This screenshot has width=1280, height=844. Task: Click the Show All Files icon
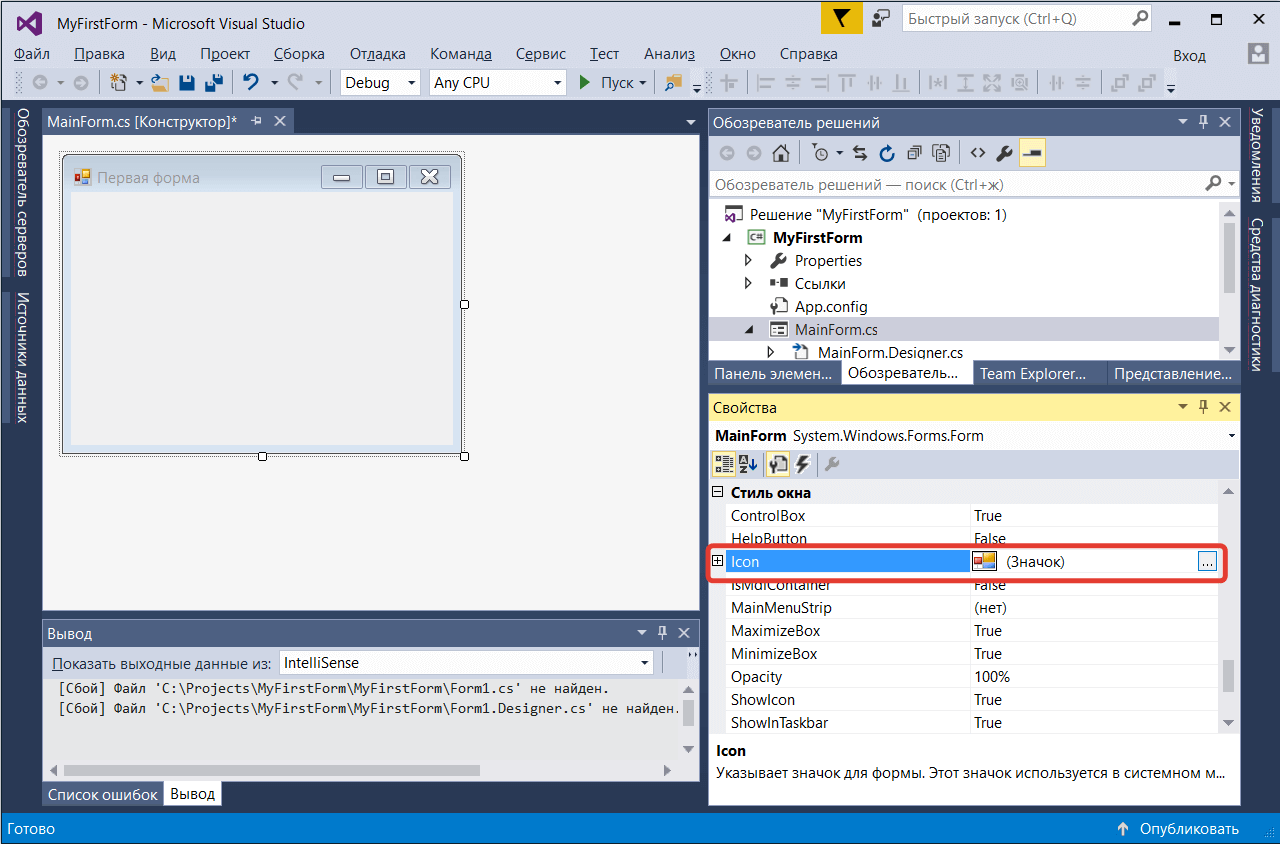941,153
